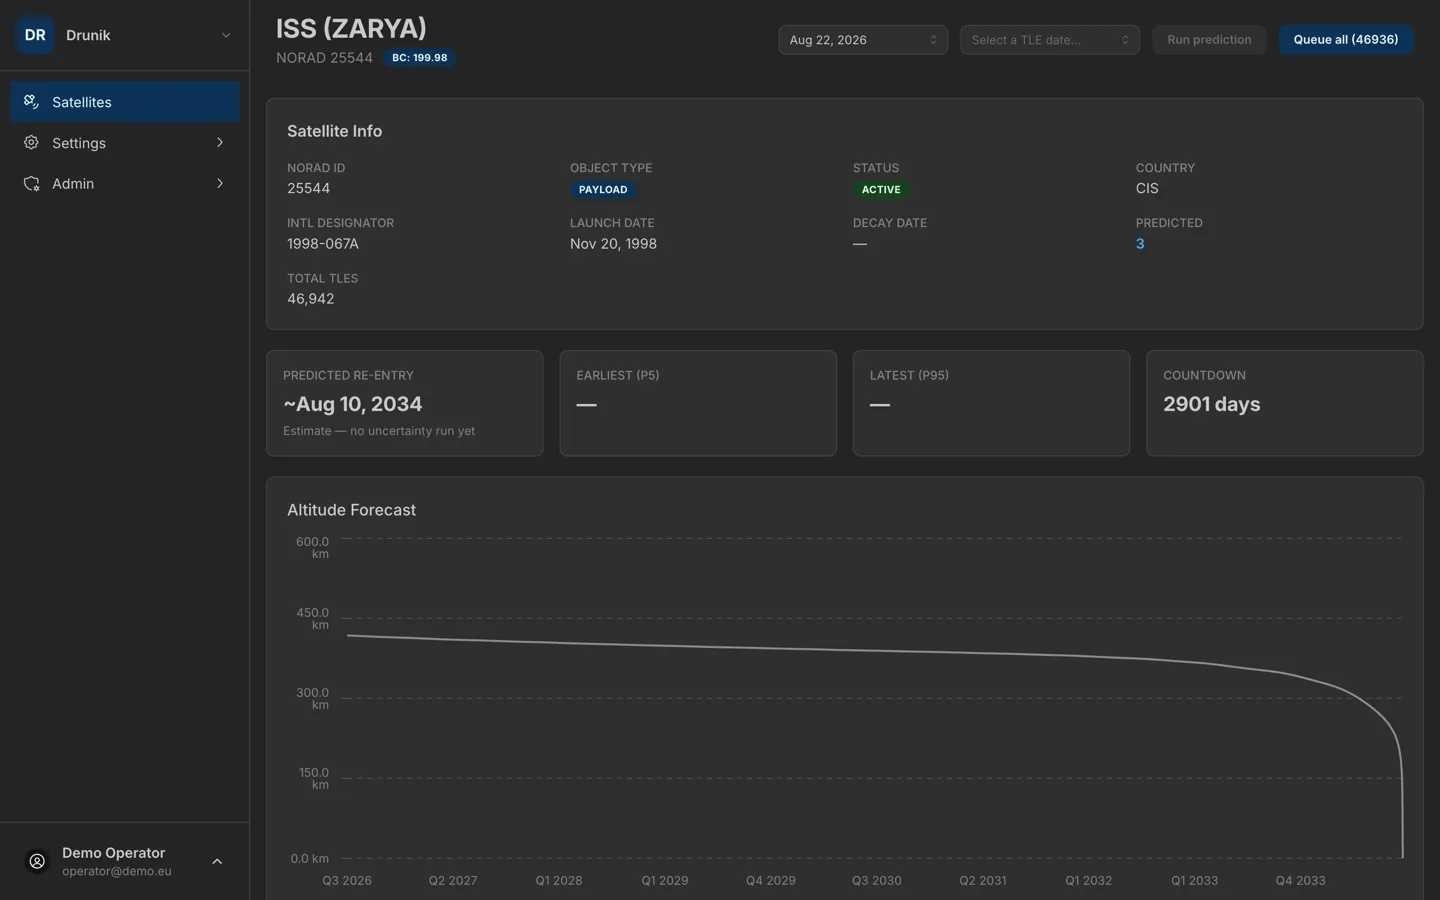1440x900 pixels.
Task: Click the EARLIEST (P5) card label
Action: [618, 376]
